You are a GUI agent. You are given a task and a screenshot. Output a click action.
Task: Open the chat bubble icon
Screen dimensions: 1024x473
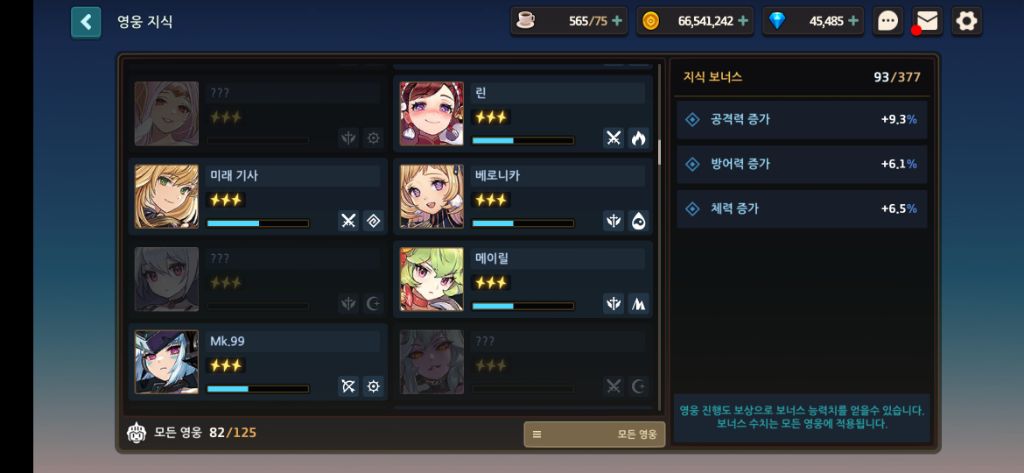tap(888, 22)
